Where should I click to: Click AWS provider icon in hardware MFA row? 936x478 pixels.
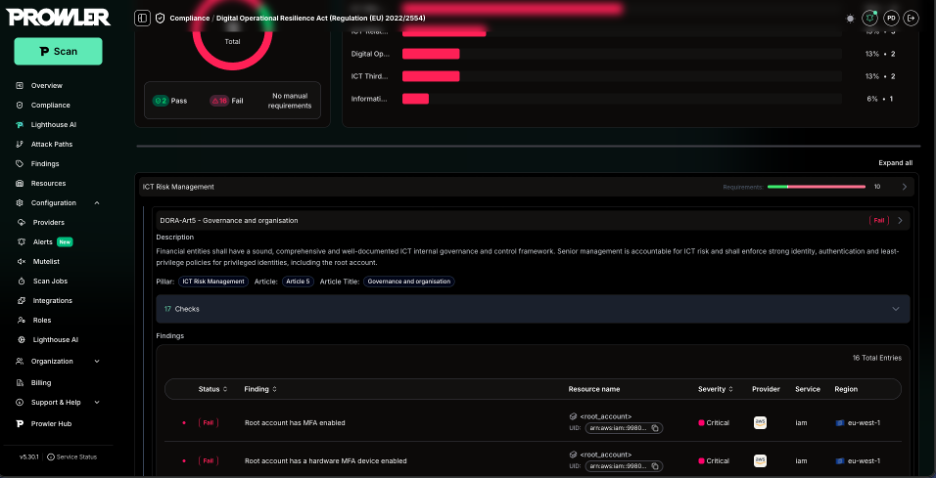point(760,461)
